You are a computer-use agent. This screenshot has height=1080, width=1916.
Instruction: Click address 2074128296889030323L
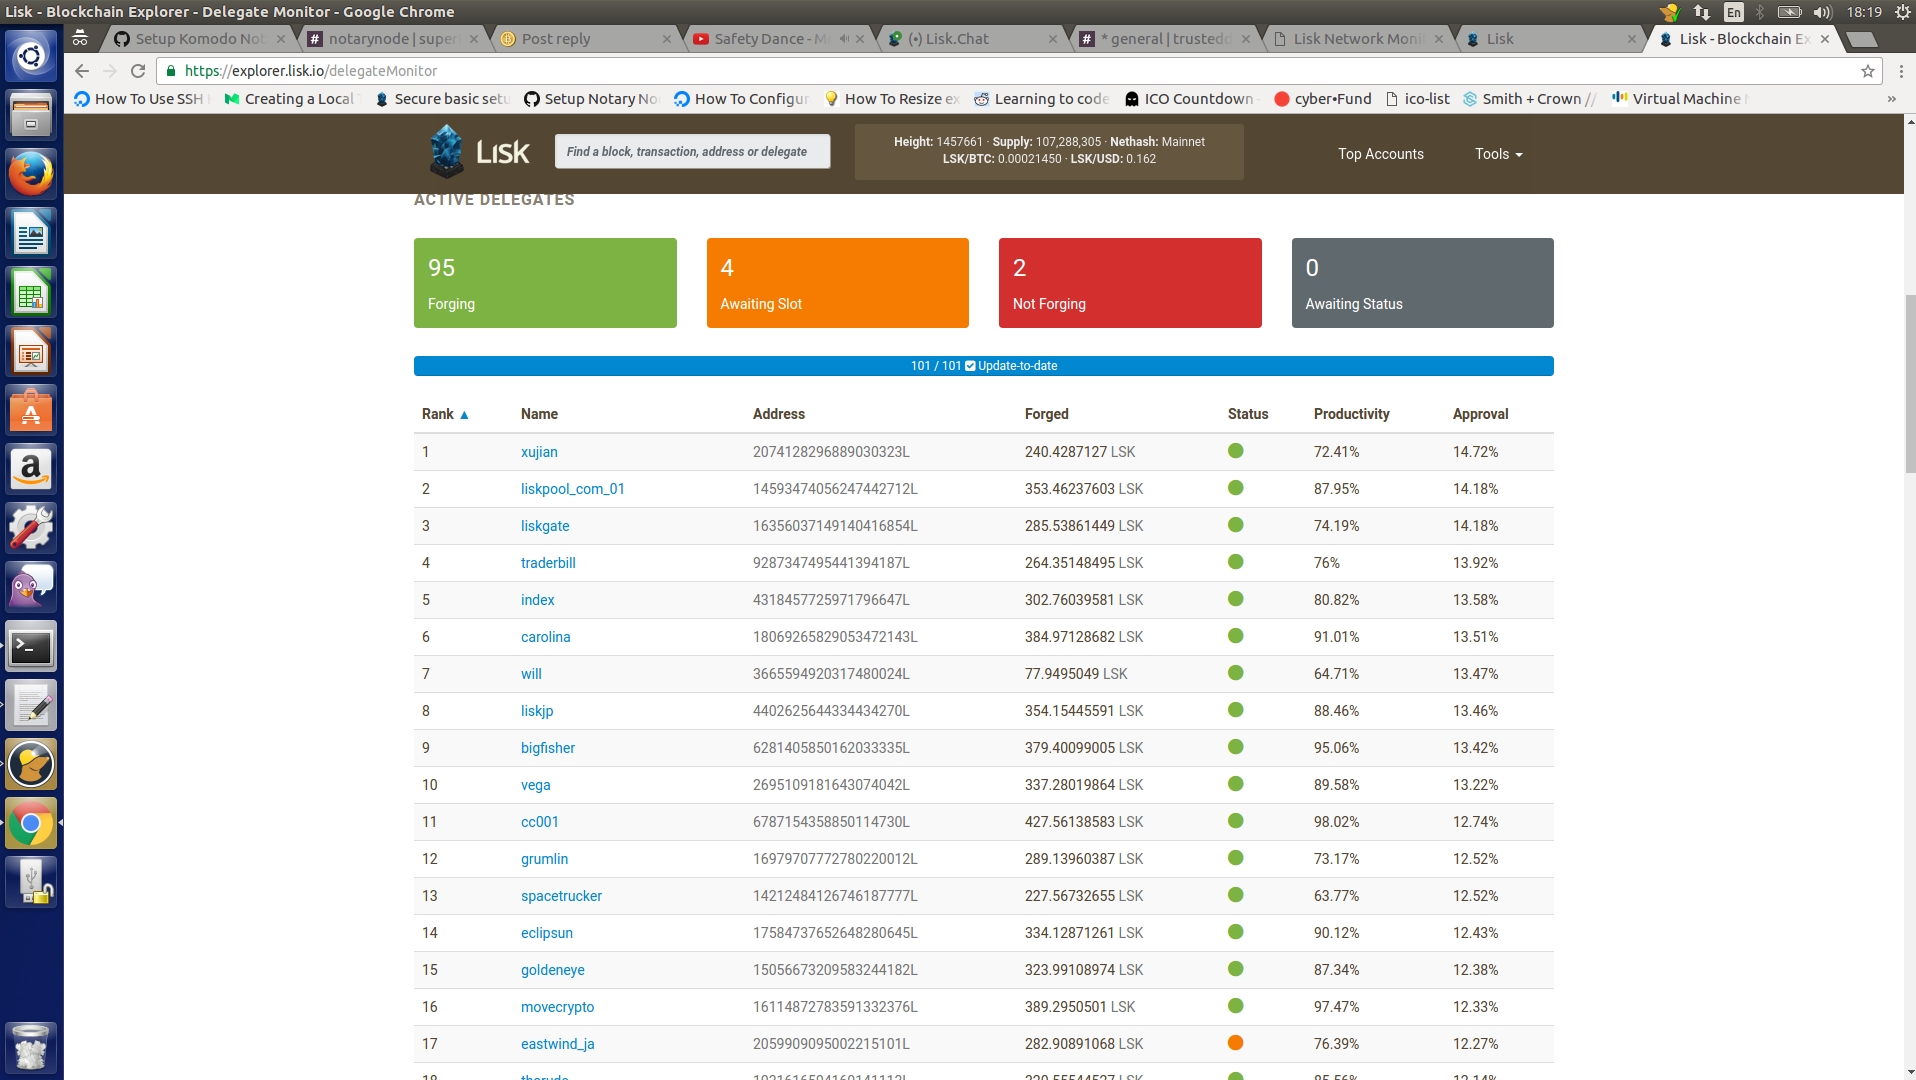[x=831, y=452]
